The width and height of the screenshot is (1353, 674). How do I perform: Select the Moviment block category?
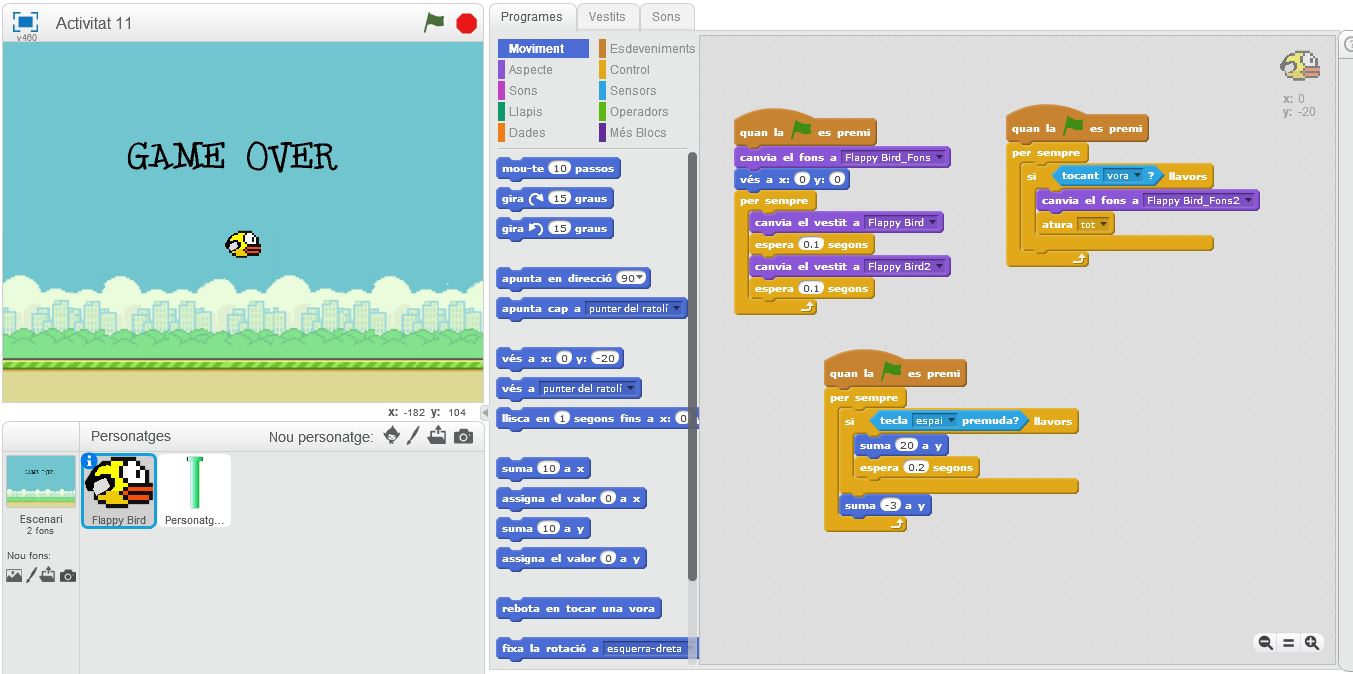tap(543, 48)
